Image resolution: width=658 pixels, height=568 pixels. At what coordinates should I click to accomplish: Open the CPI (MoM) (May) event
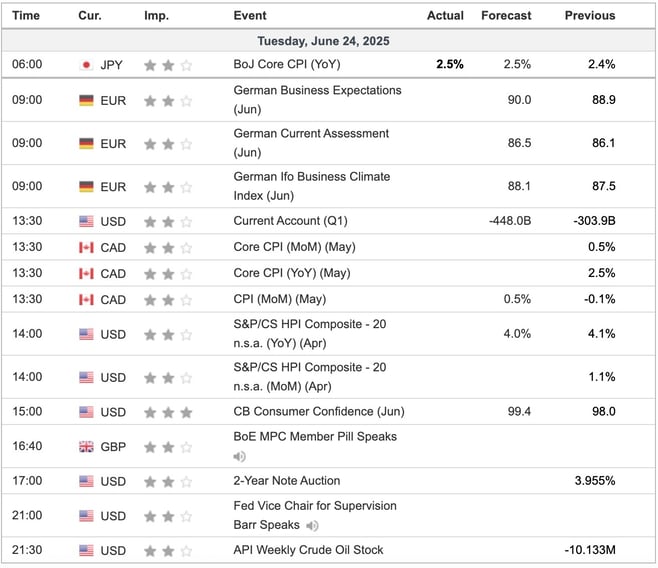click(x=280, y=299)
